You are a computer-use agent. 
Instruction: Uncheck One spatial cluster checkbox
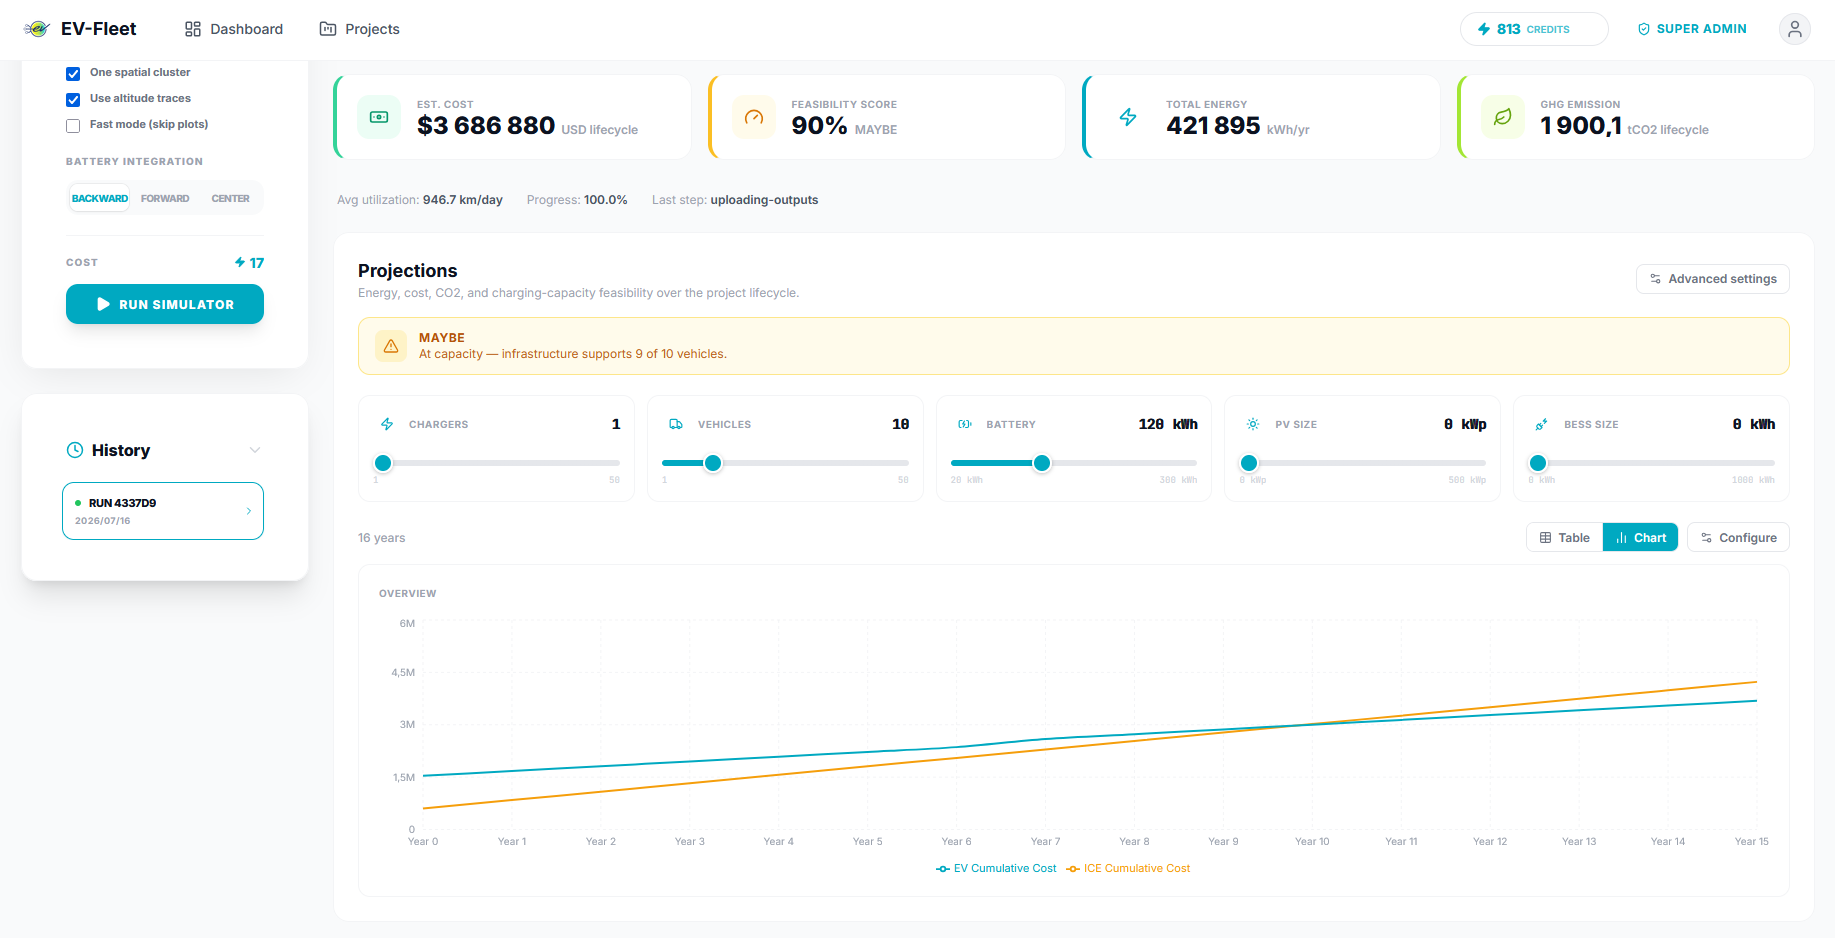(73, 73)
